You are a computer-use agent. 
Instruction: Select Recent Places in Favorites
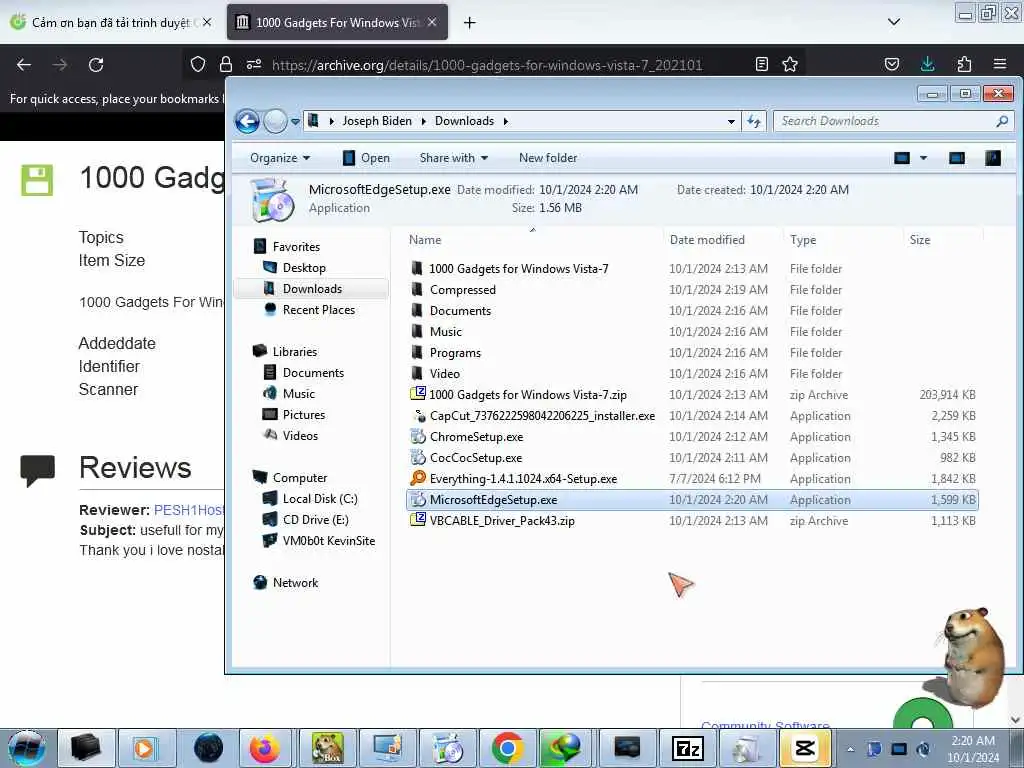319,310
